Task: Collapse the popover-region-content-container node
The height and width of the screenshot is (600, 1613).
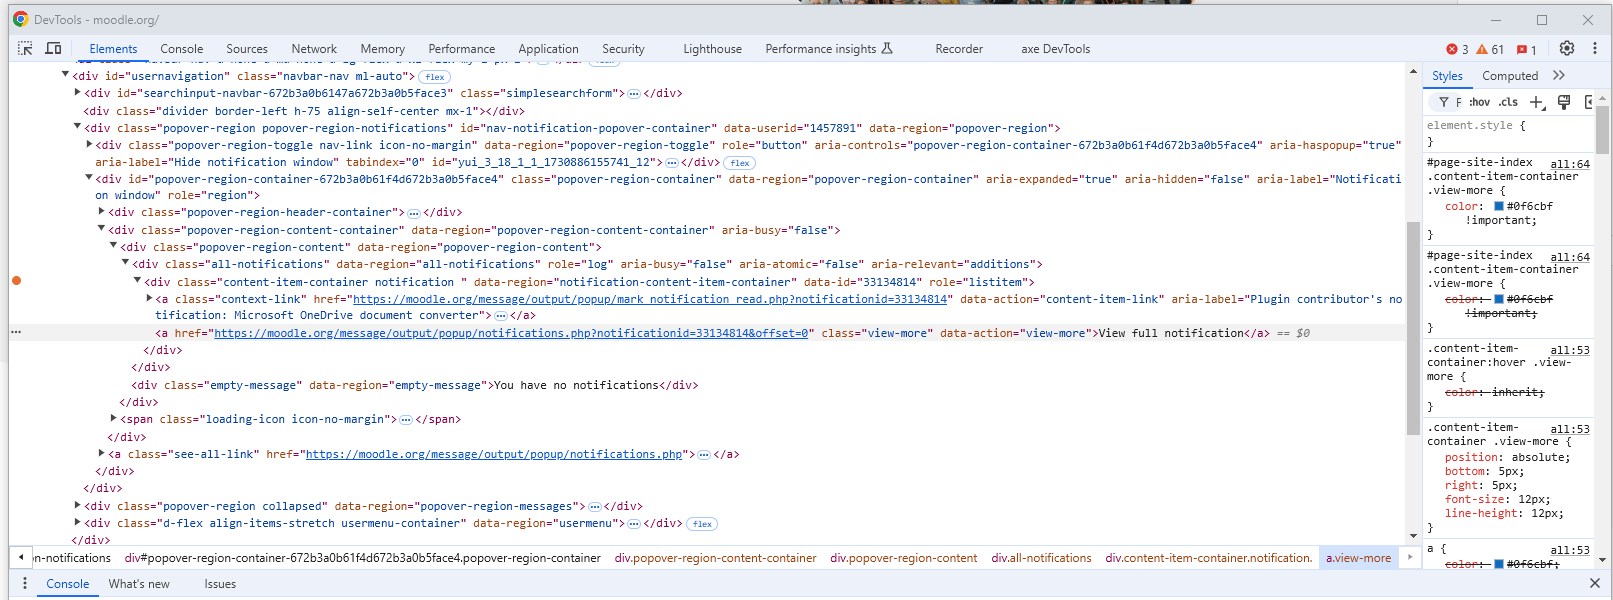Action: point(102,229)
